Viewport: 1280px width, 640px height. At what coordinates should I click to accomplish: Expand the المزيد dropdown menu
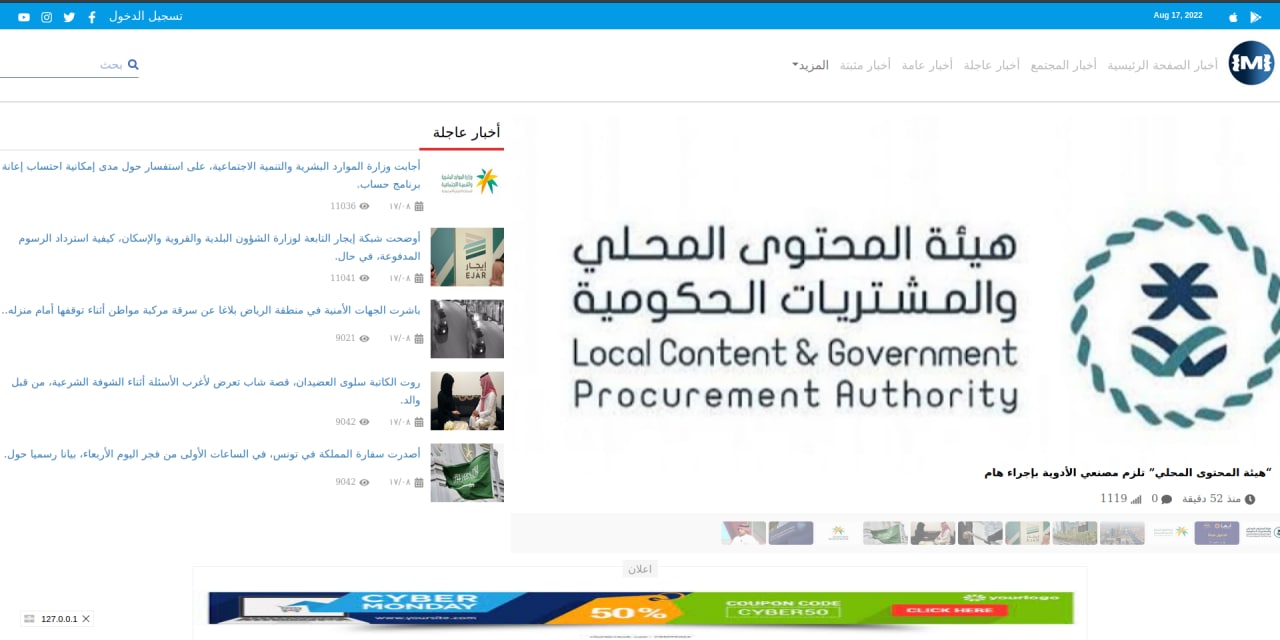pos(810,65)
